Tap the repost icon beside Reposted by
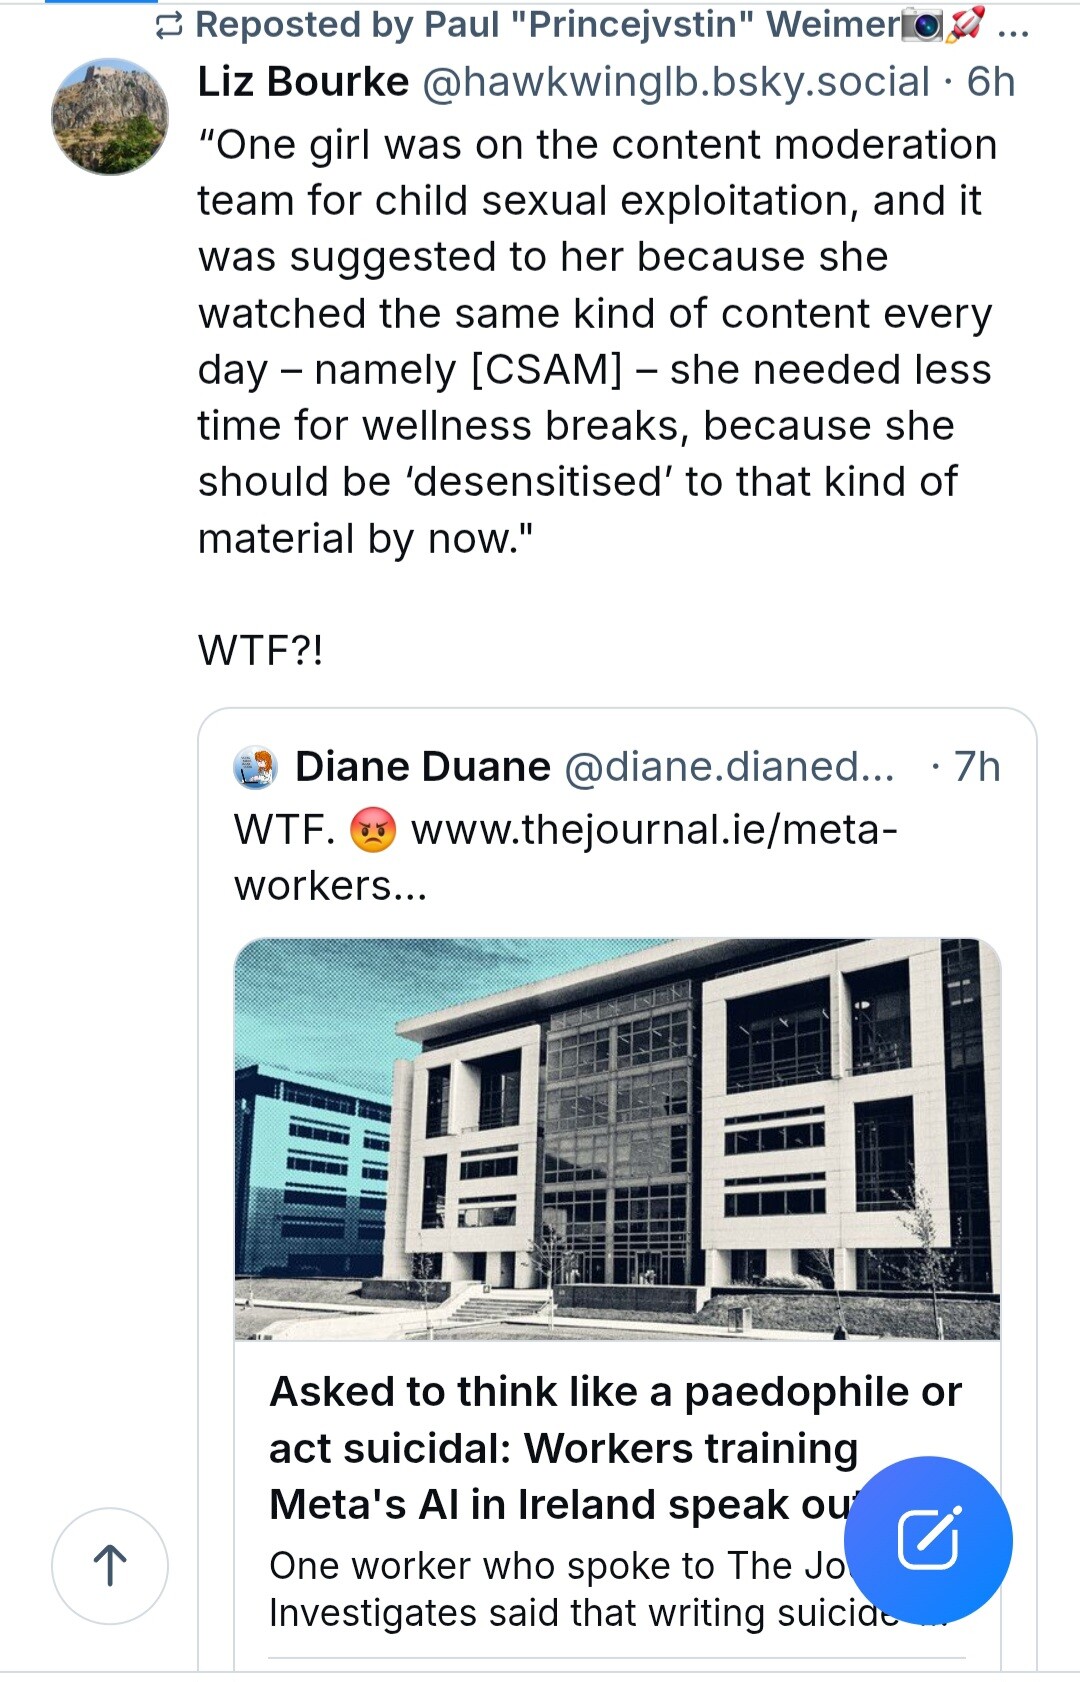 (x=170, y=27)
